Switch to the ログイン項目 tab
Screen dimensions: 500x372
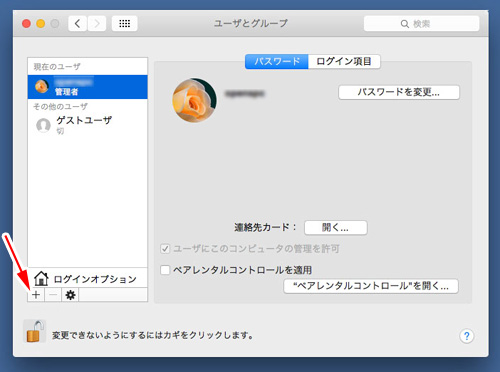(x=344, y=62)
